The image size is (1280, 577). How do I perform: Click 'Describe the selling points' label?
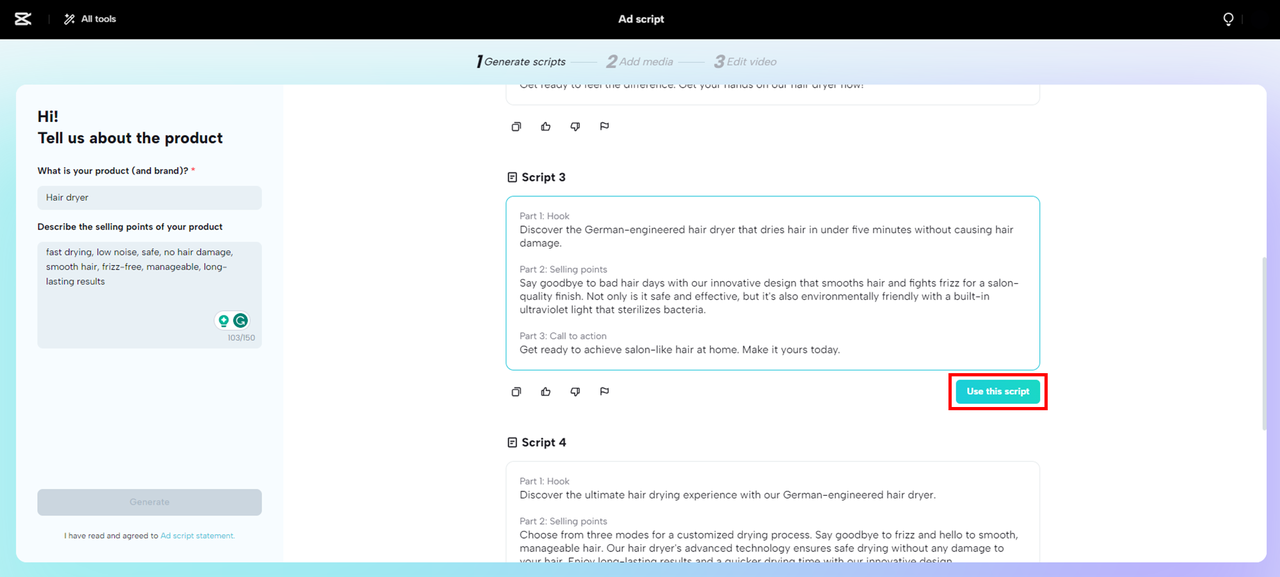pos(130,227)
